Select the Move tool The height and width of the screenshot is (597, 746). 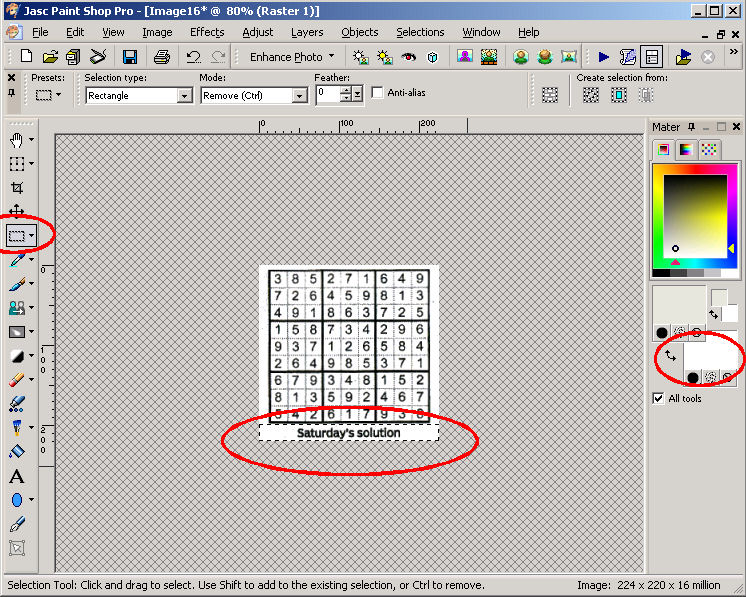[17, 212]
